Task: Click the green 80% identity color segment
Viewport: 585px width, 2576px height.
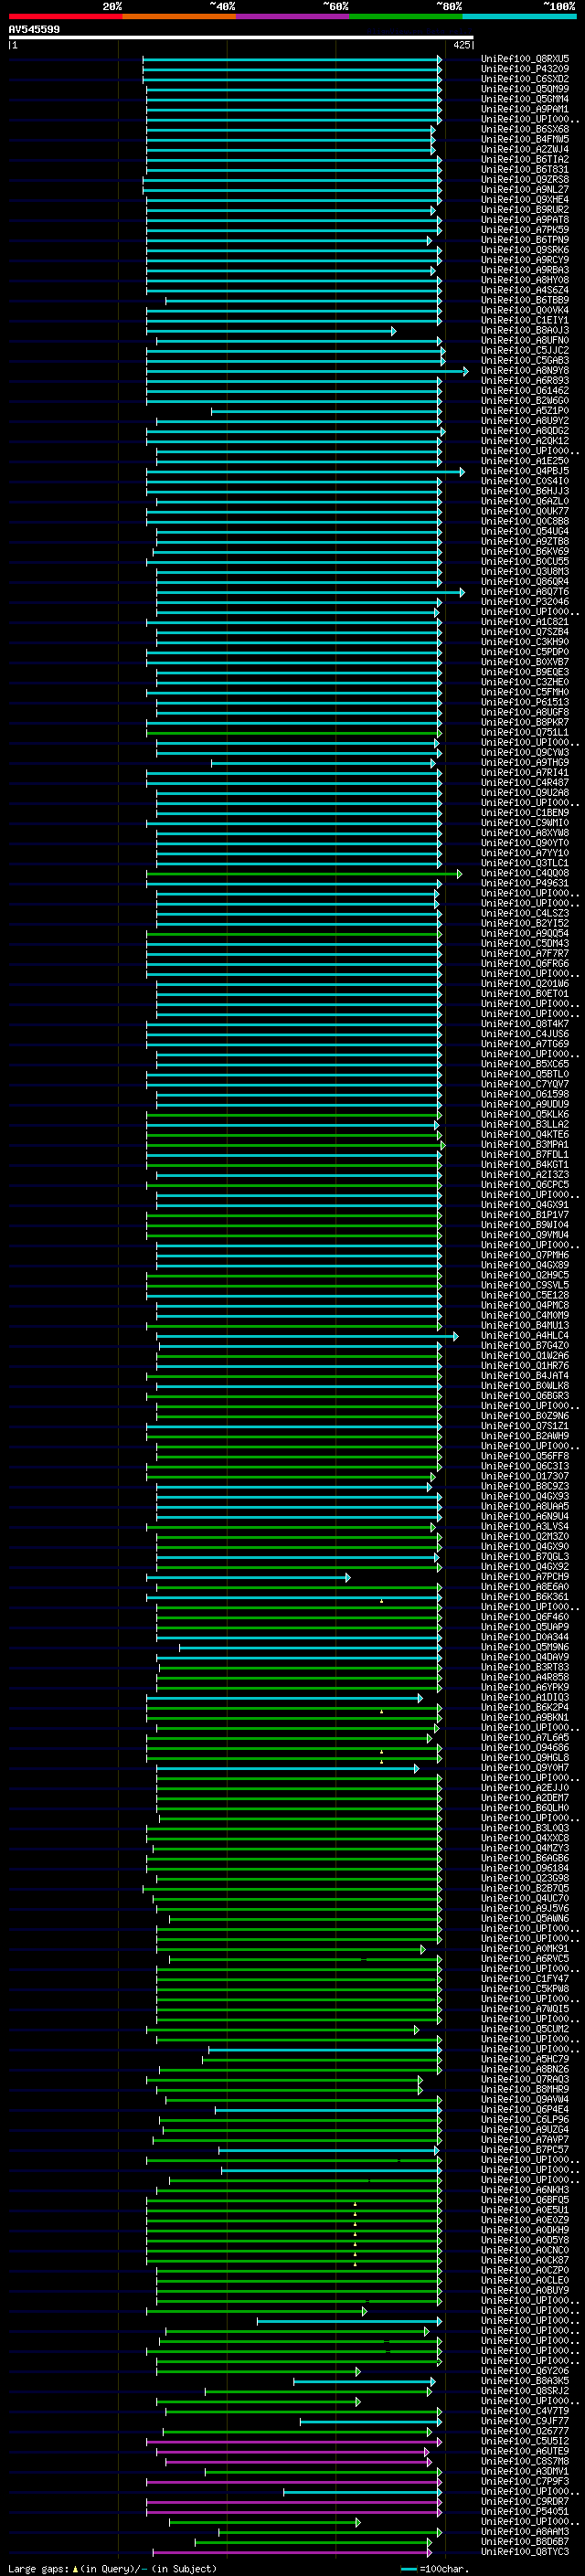Action: 405,17
